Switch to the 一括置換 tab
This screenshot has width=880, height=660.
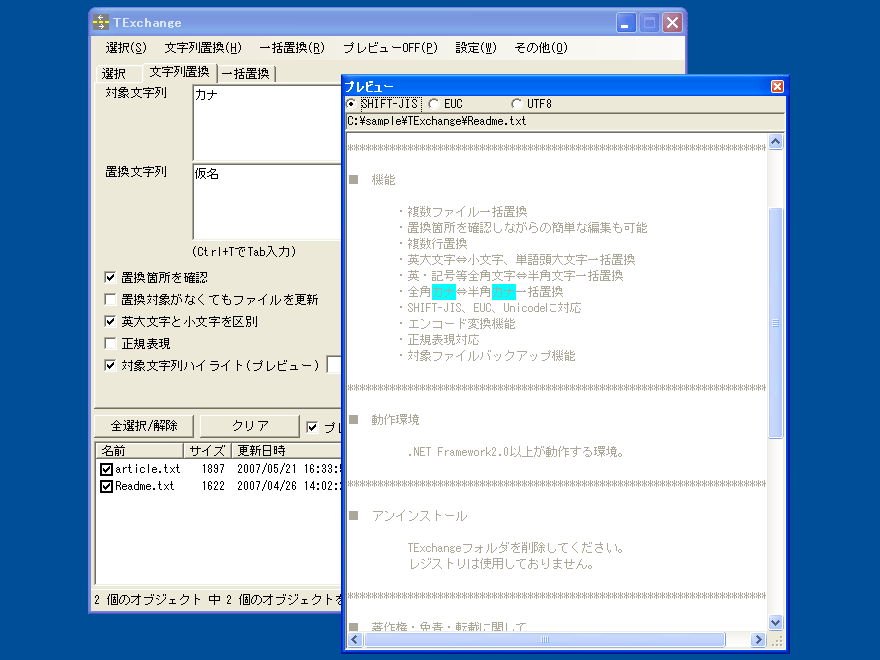(x=246, y=74)
